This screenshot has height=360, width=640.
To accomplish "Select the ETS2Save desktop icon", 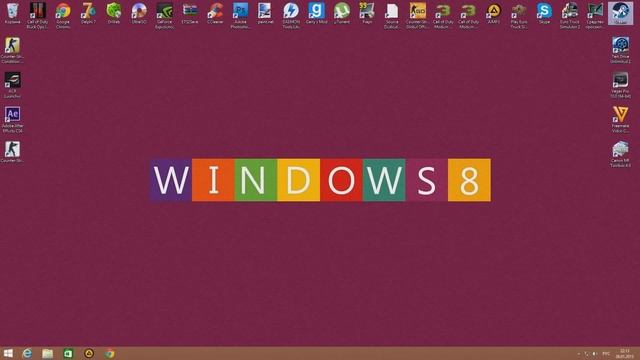I will (x=190, y=13).
